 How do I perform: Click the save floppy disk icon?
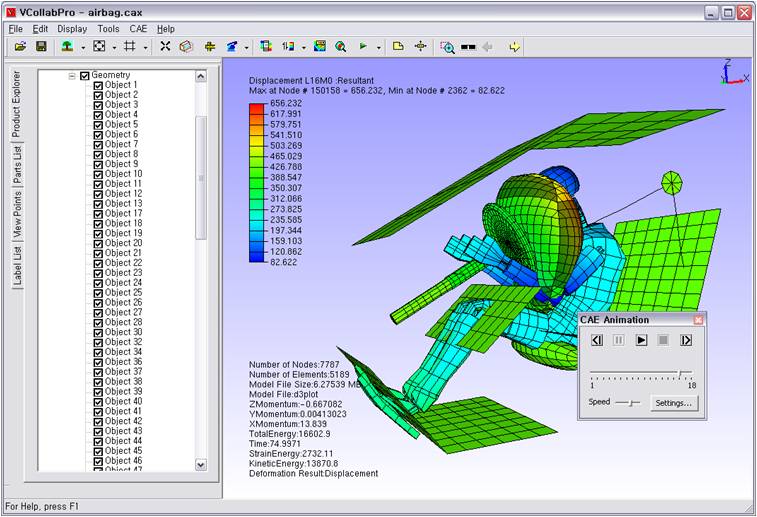point(42,46)
